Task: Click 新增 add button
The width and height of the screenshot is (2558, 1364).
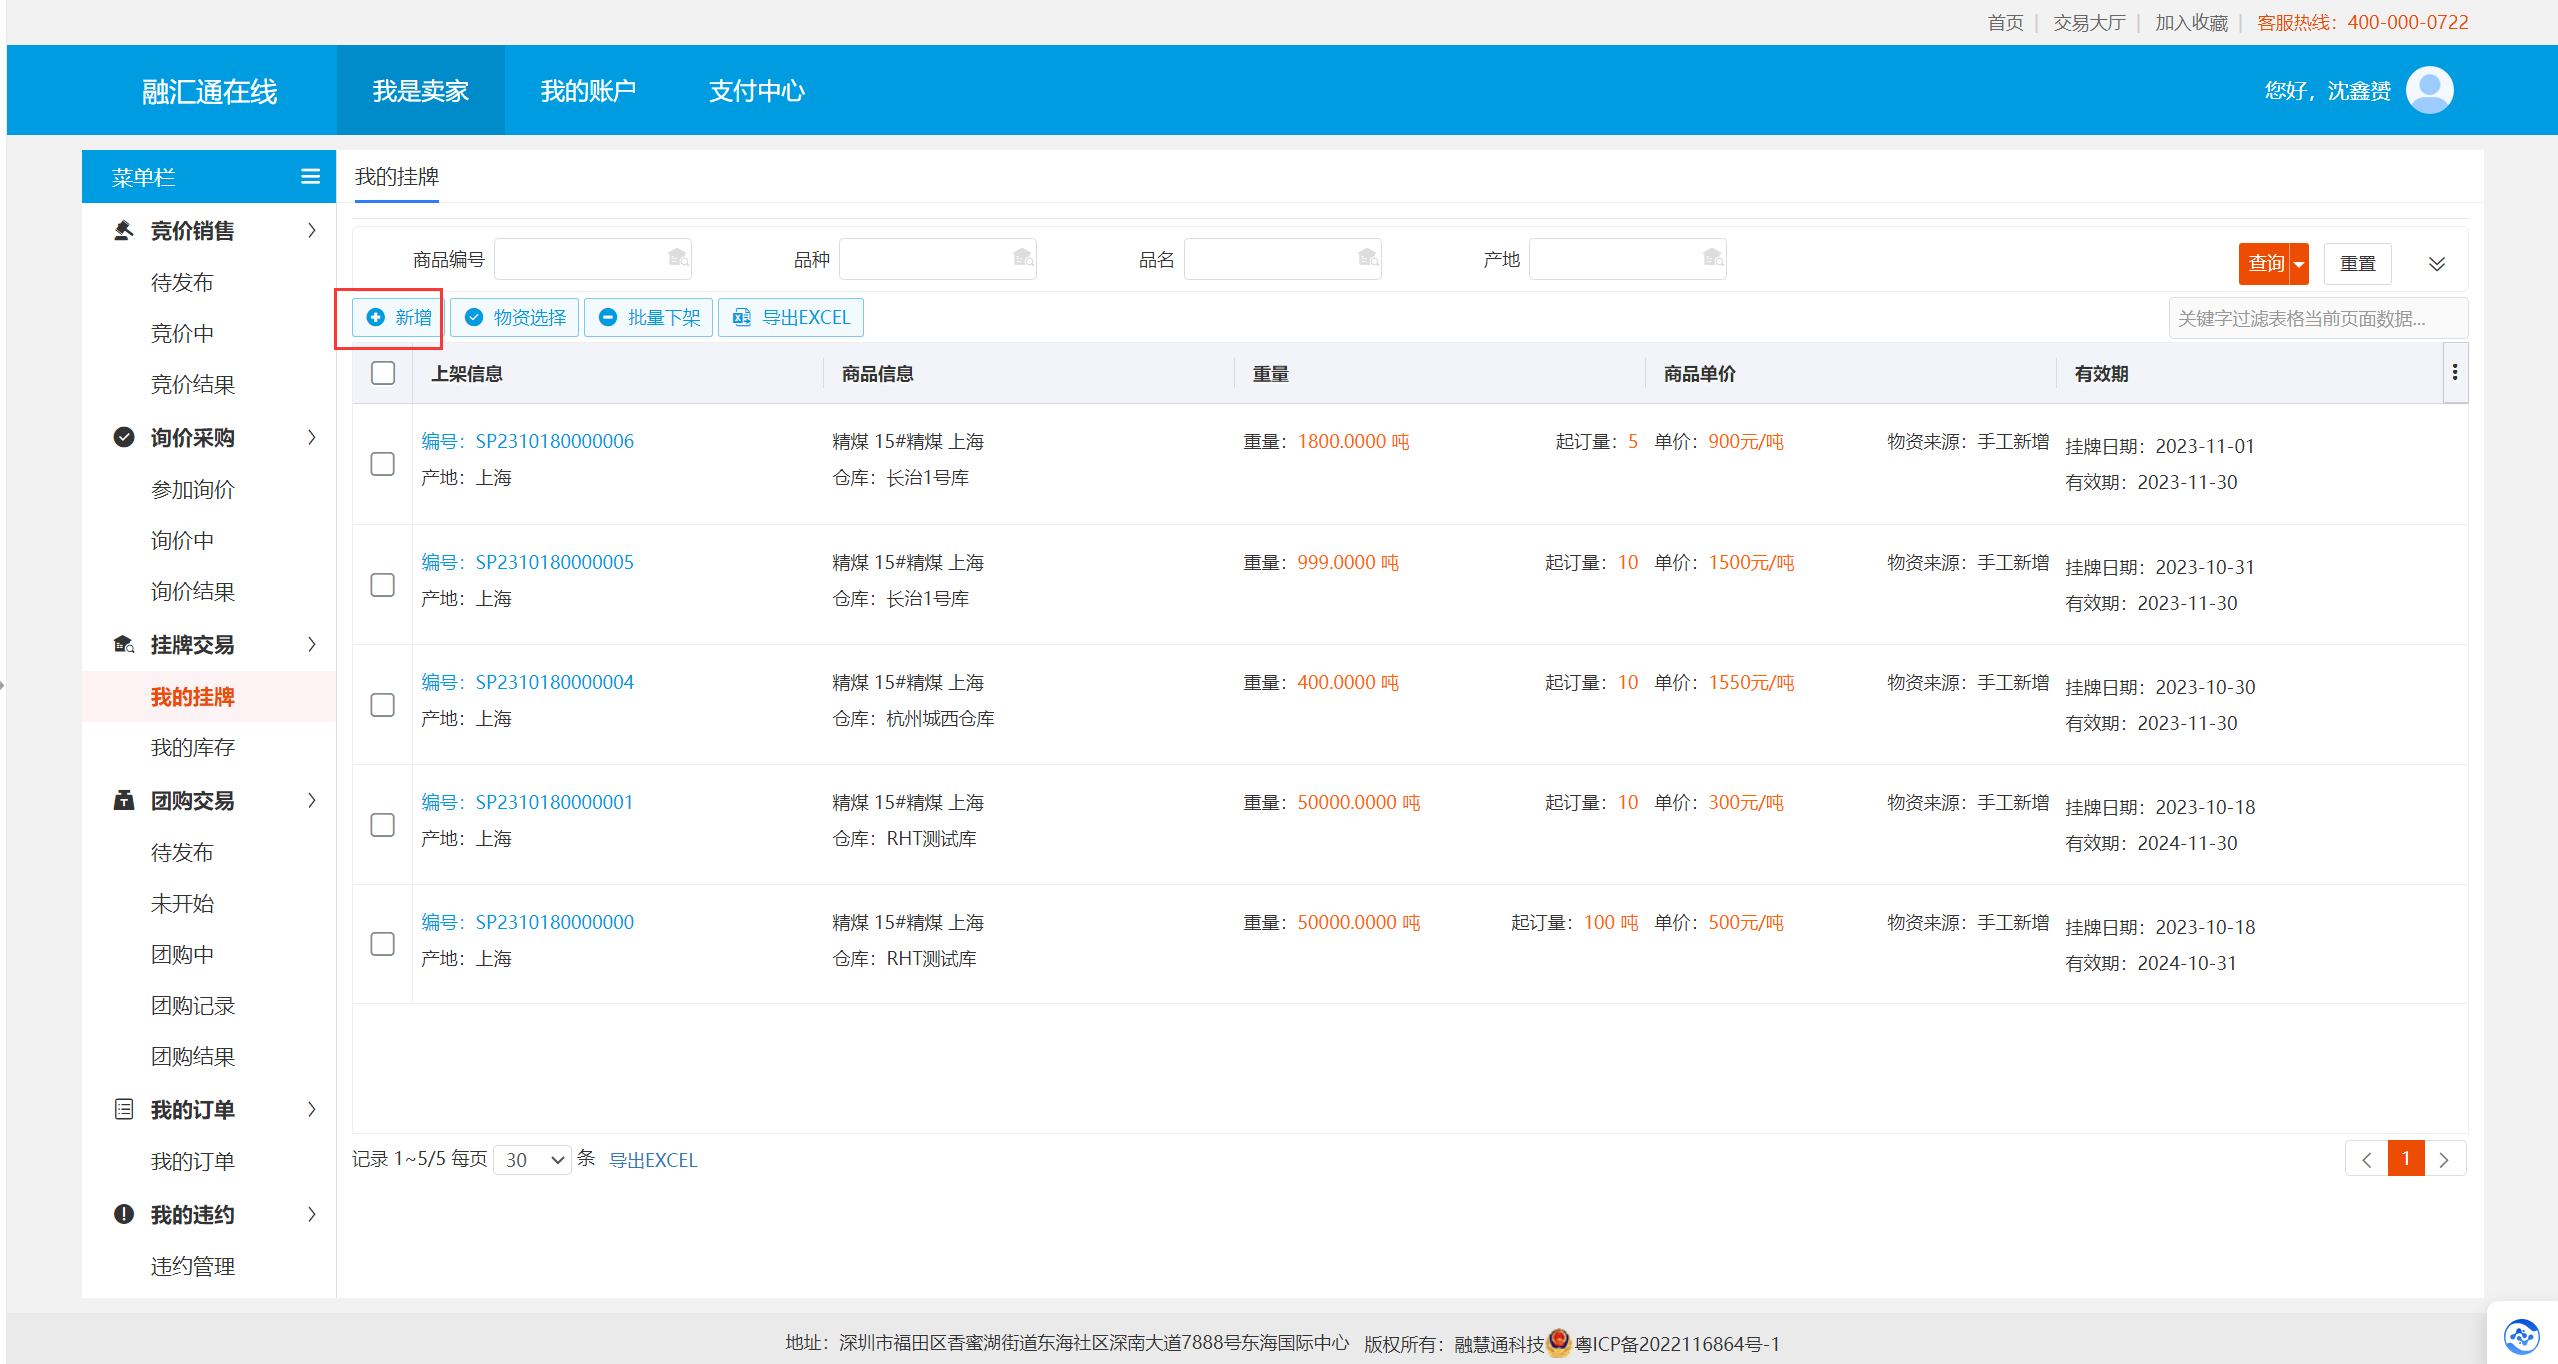Action: (398, 318)
